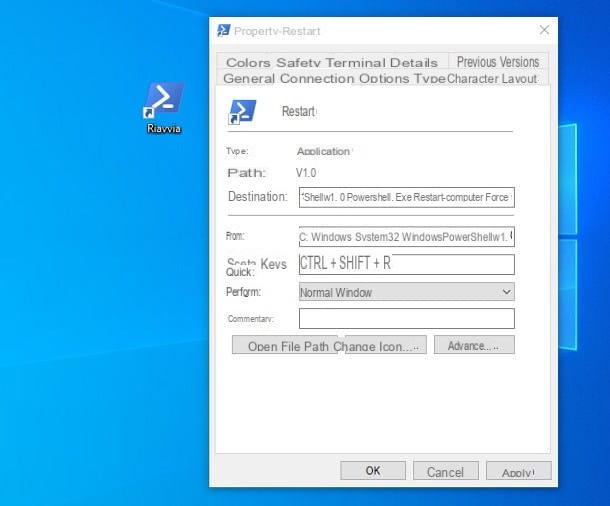Open the Advance settings button
Viewport: 610px width, 506px height.
pos(474,345)
